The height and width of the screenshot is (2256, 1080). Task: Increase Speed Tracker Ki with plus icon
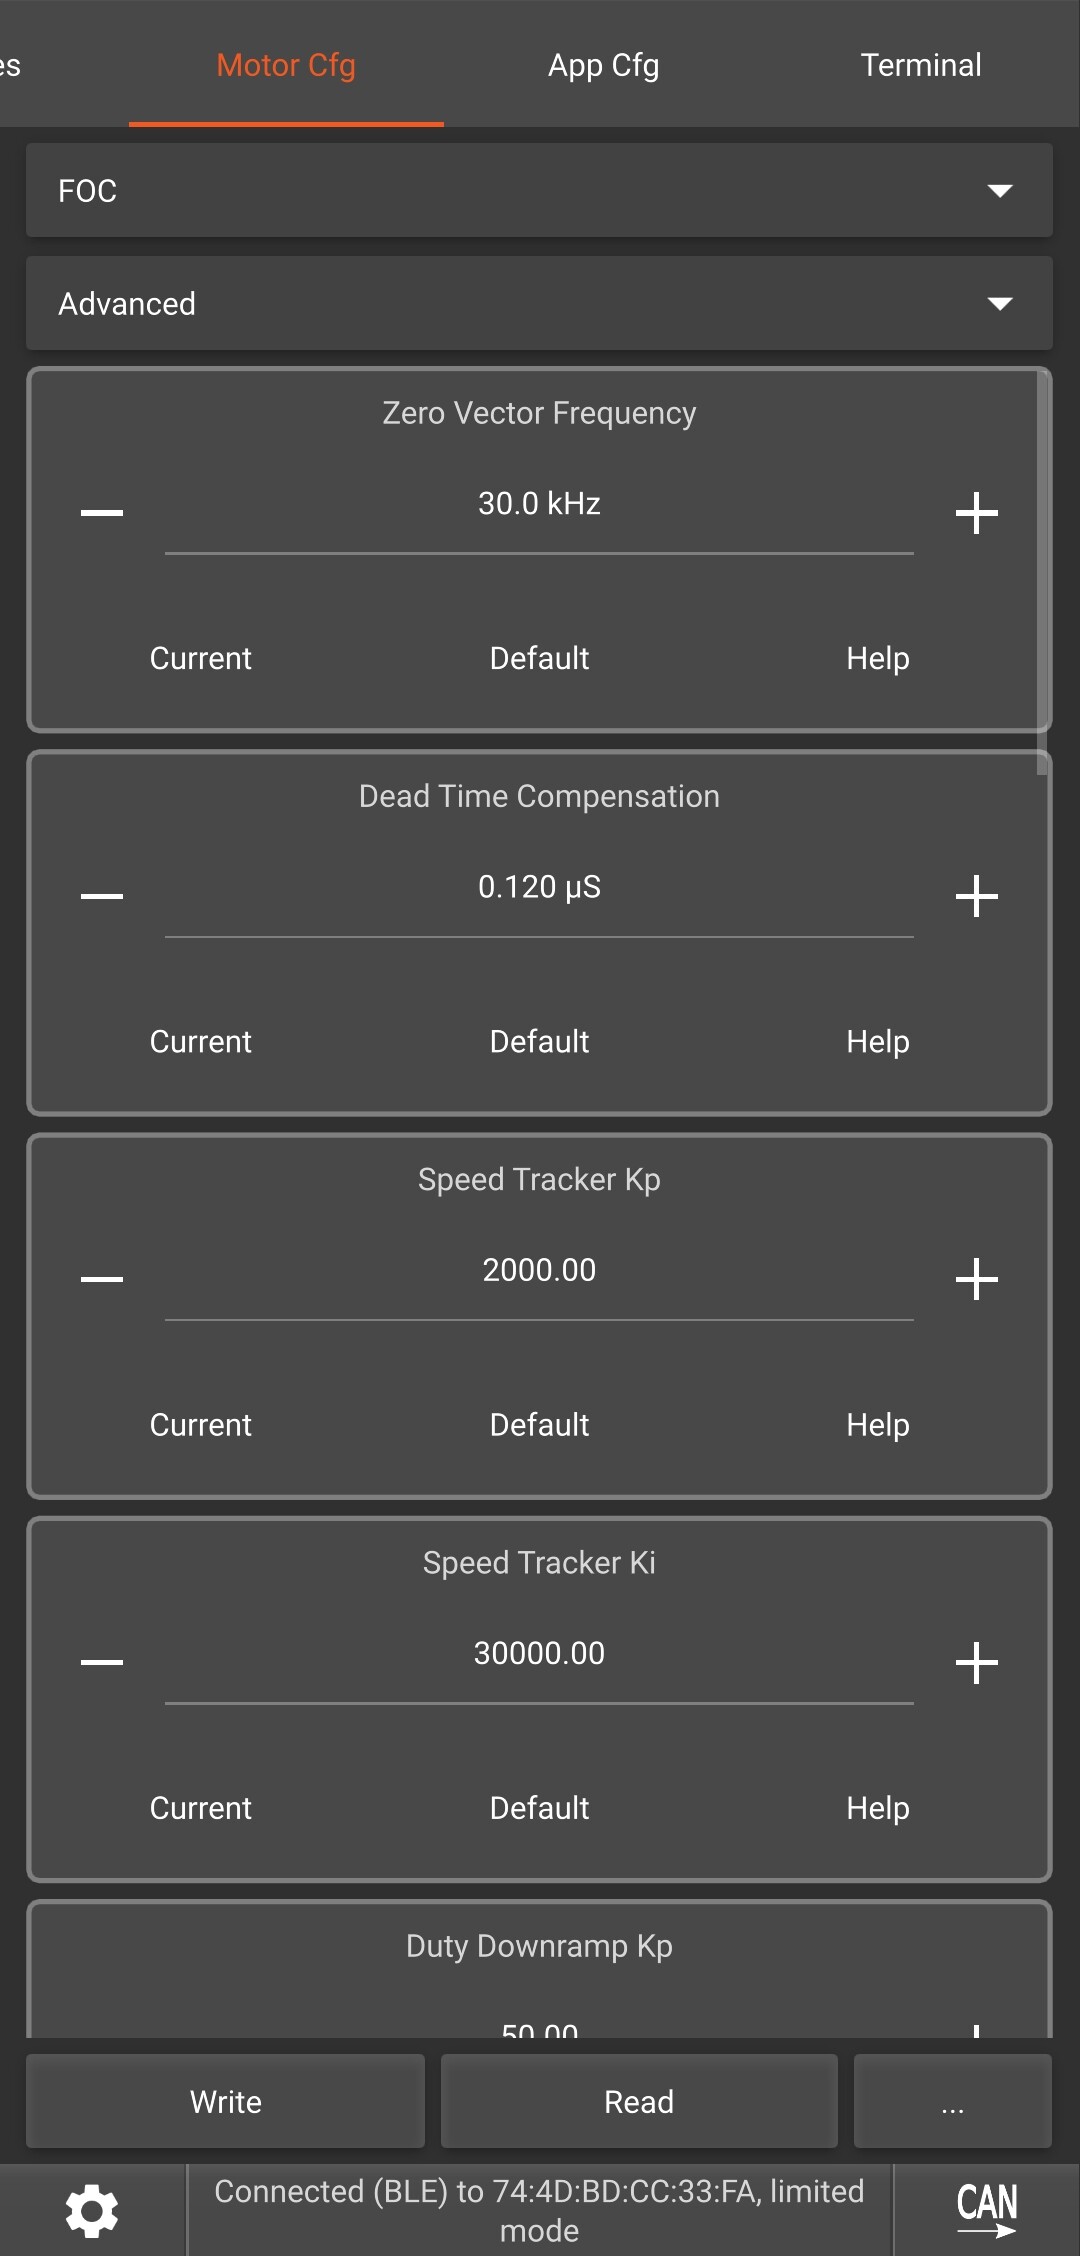(x=976, y=1662)
